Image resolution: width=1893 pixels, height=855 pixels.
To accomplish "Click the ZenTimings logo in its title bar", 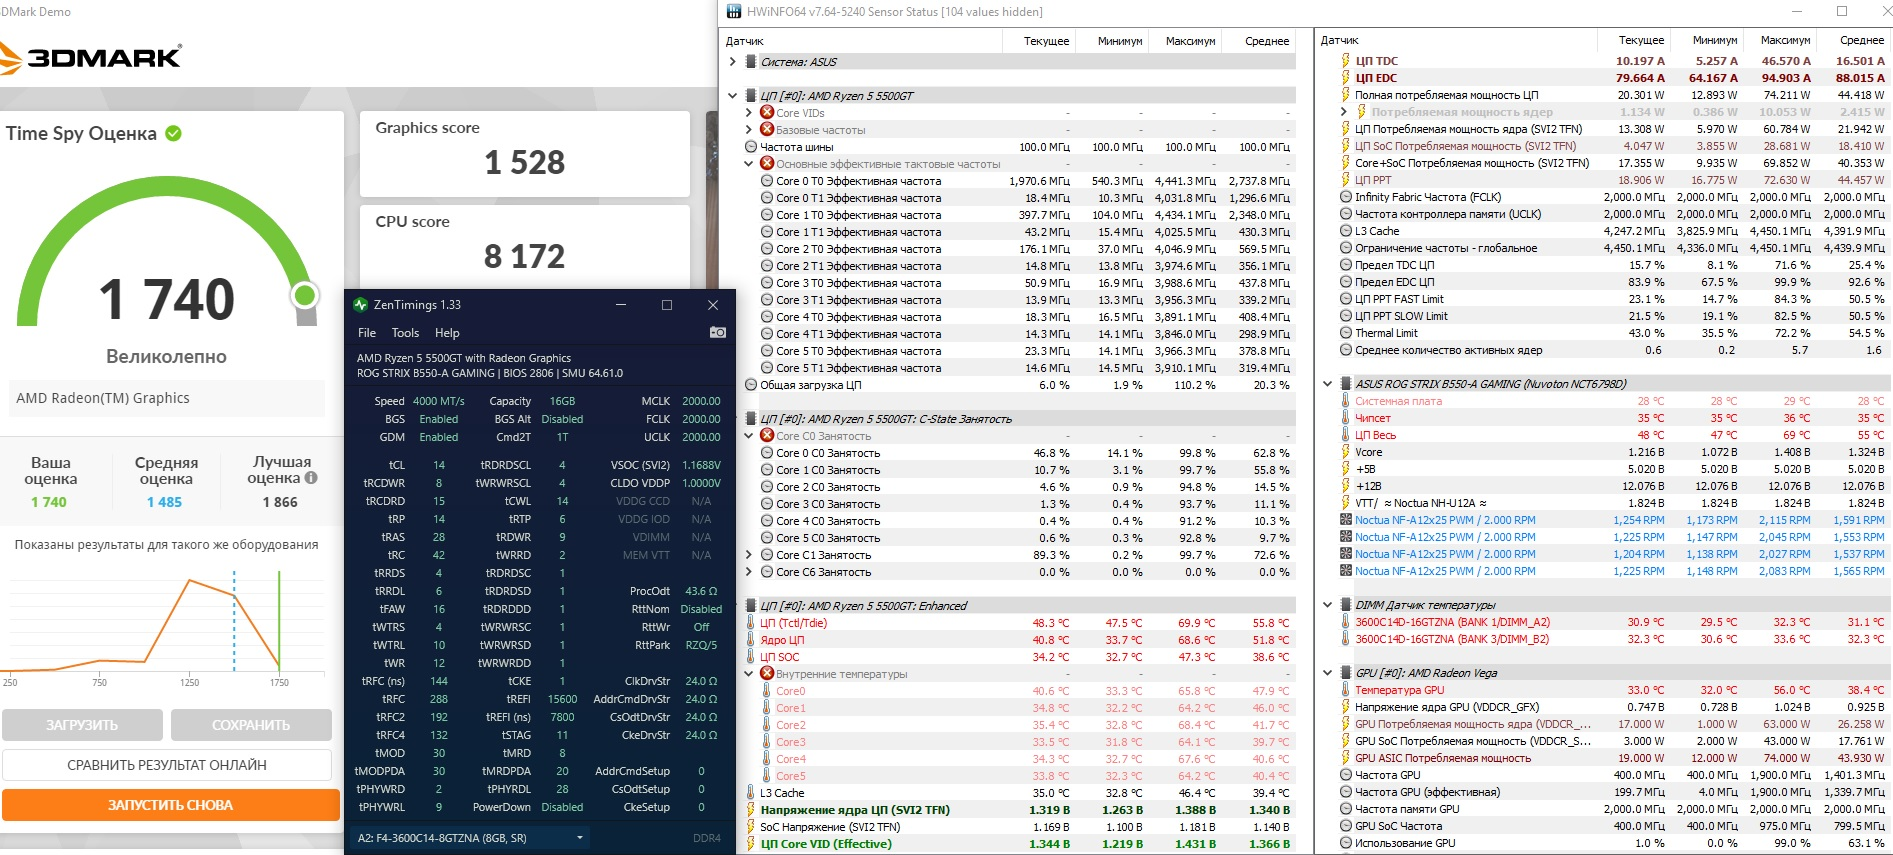I will pyautogui.click(x=361, y=305).
